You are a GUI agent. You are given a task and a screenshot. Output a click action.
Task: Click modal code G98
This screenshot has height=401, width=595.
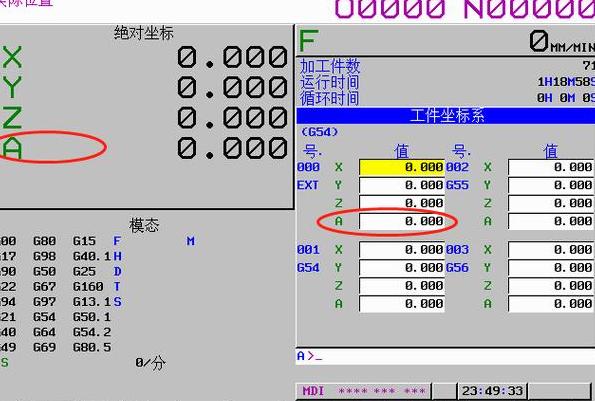pos(45,256)
